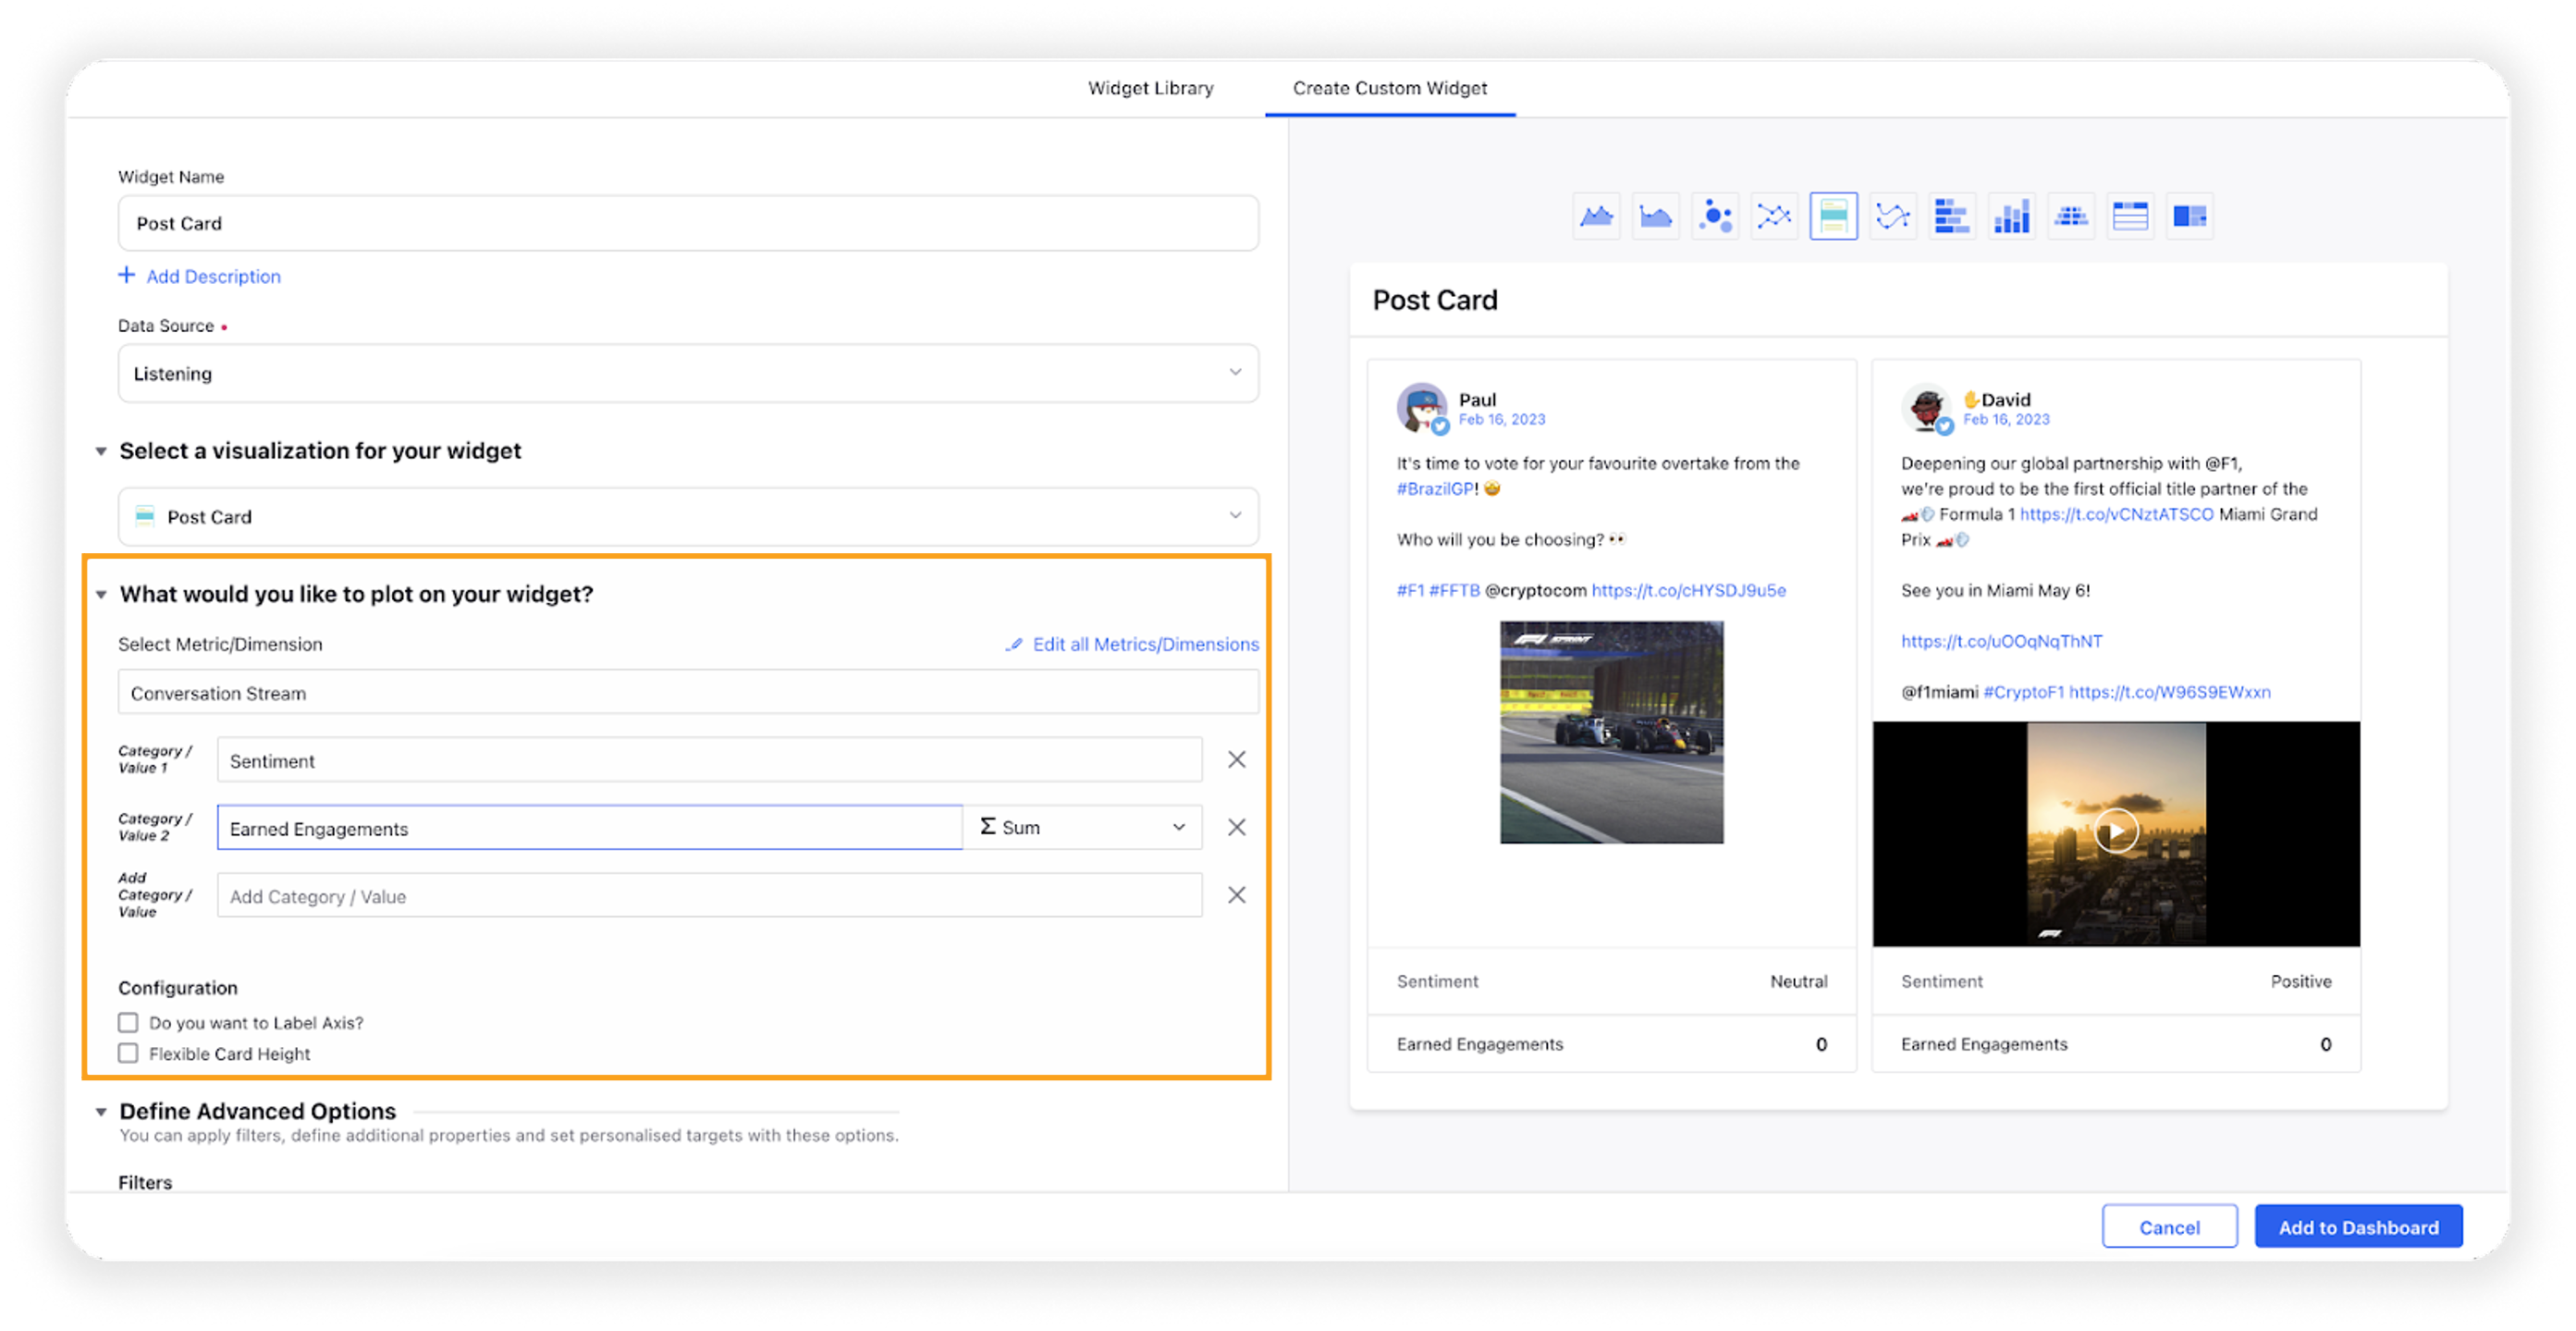The height and width of the screenshot is (1331, 2576).
Task: Pick the stacked horizontal bar chart icon
Action: 1952,217
